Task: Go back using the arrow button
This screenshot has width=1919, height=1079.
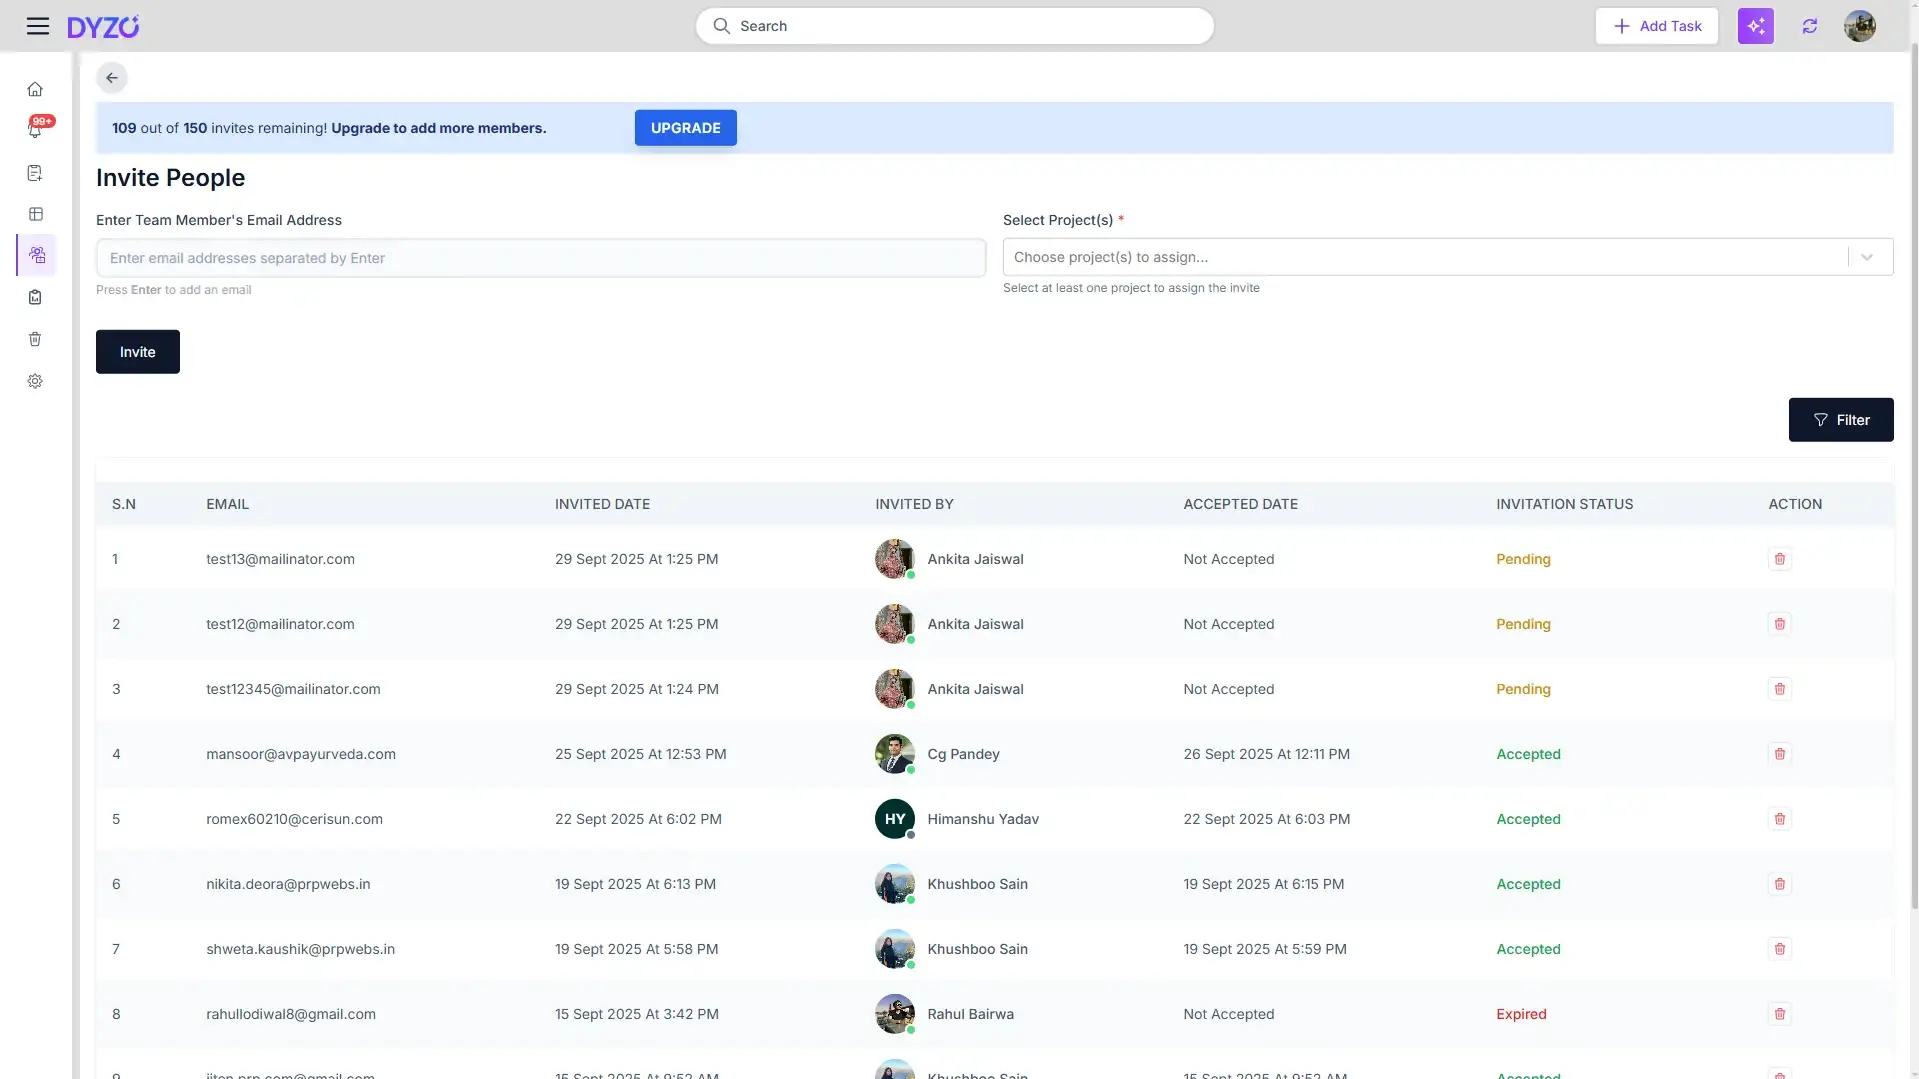Action: [x=112, y=78]
